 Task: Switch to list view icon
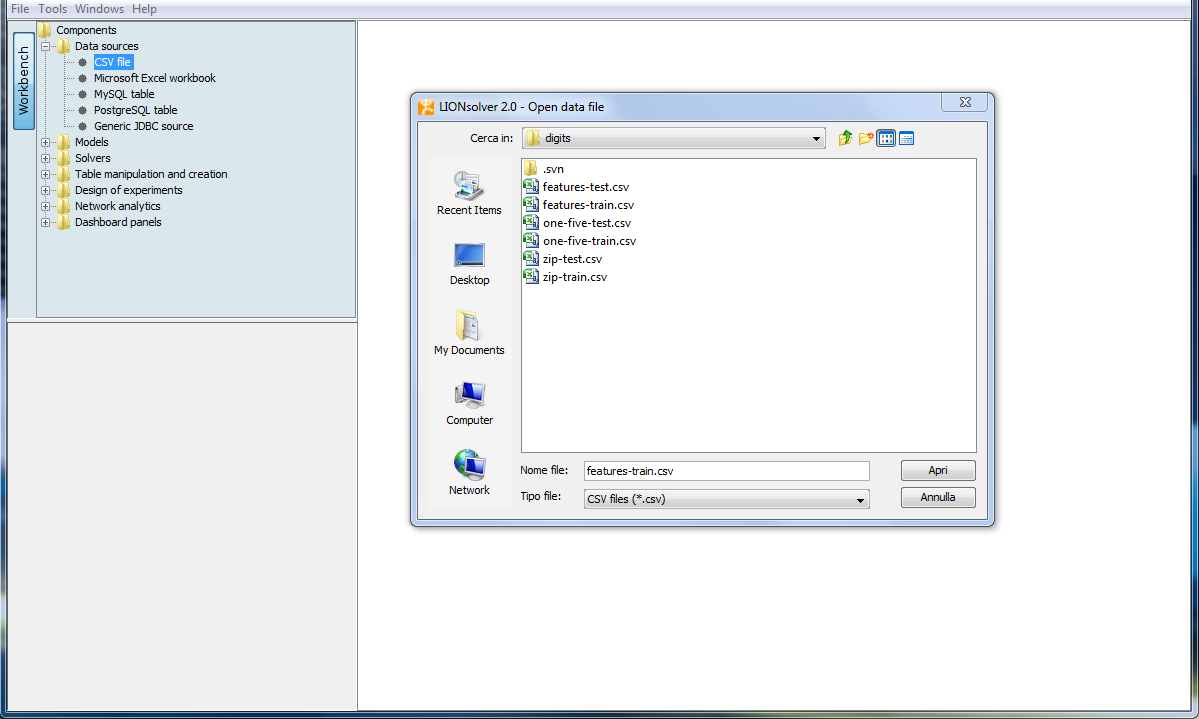click(886, 138)
